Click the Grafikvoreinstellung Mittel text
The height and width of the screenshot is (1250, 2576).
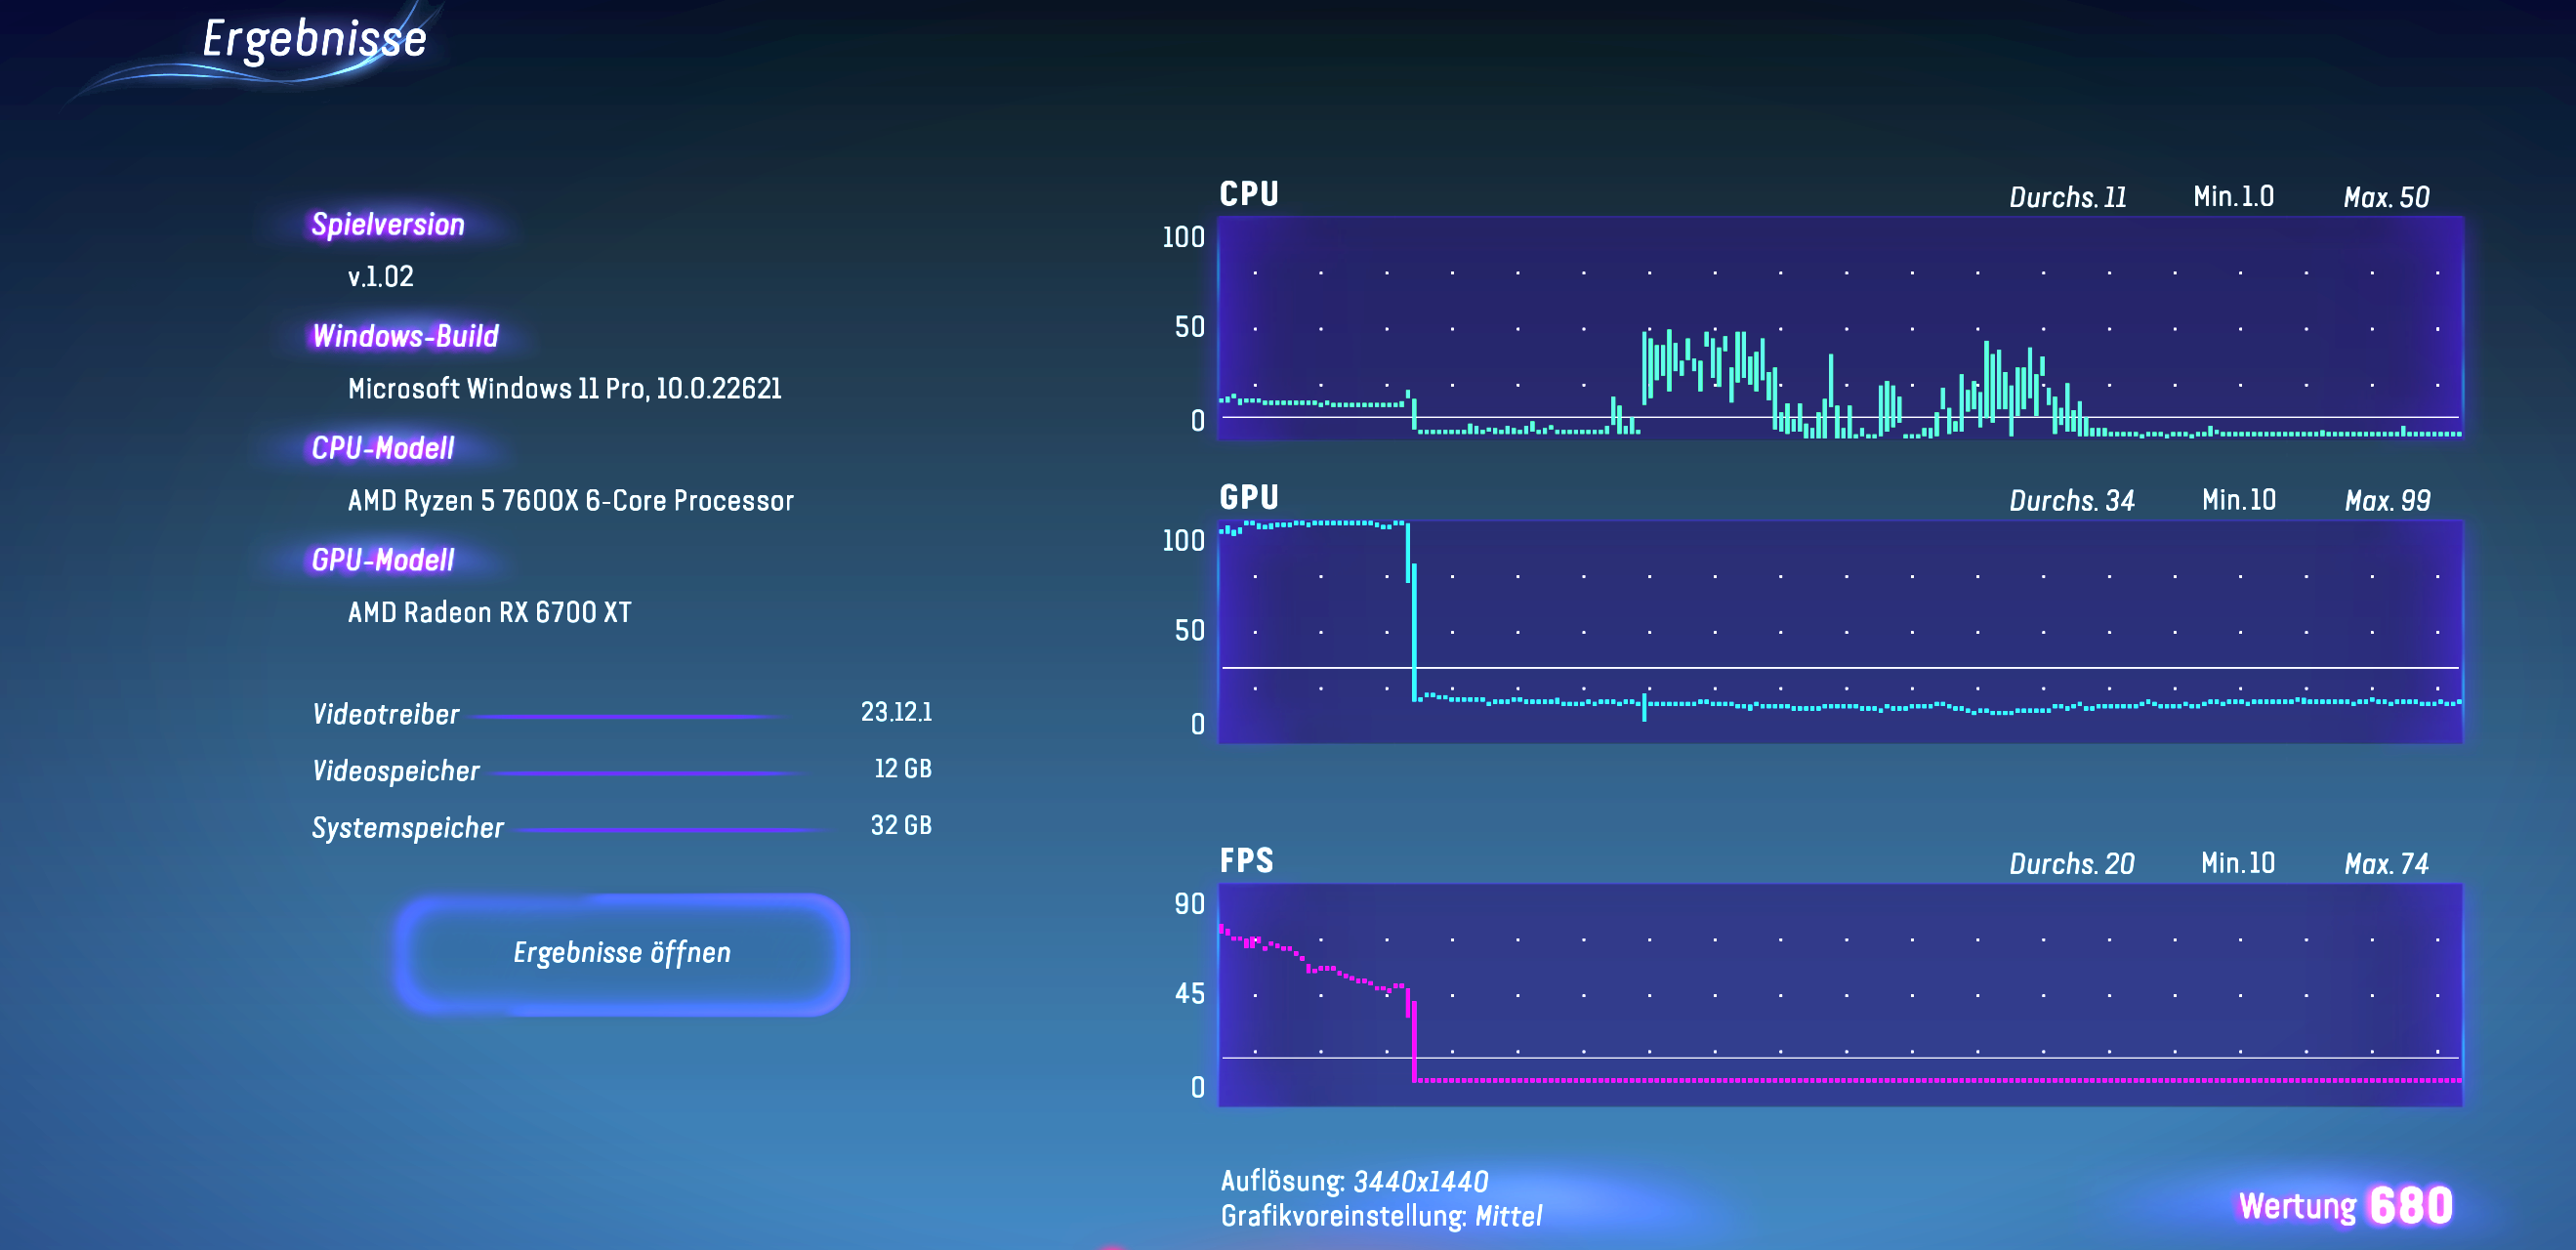(x=1380, y=1216)
